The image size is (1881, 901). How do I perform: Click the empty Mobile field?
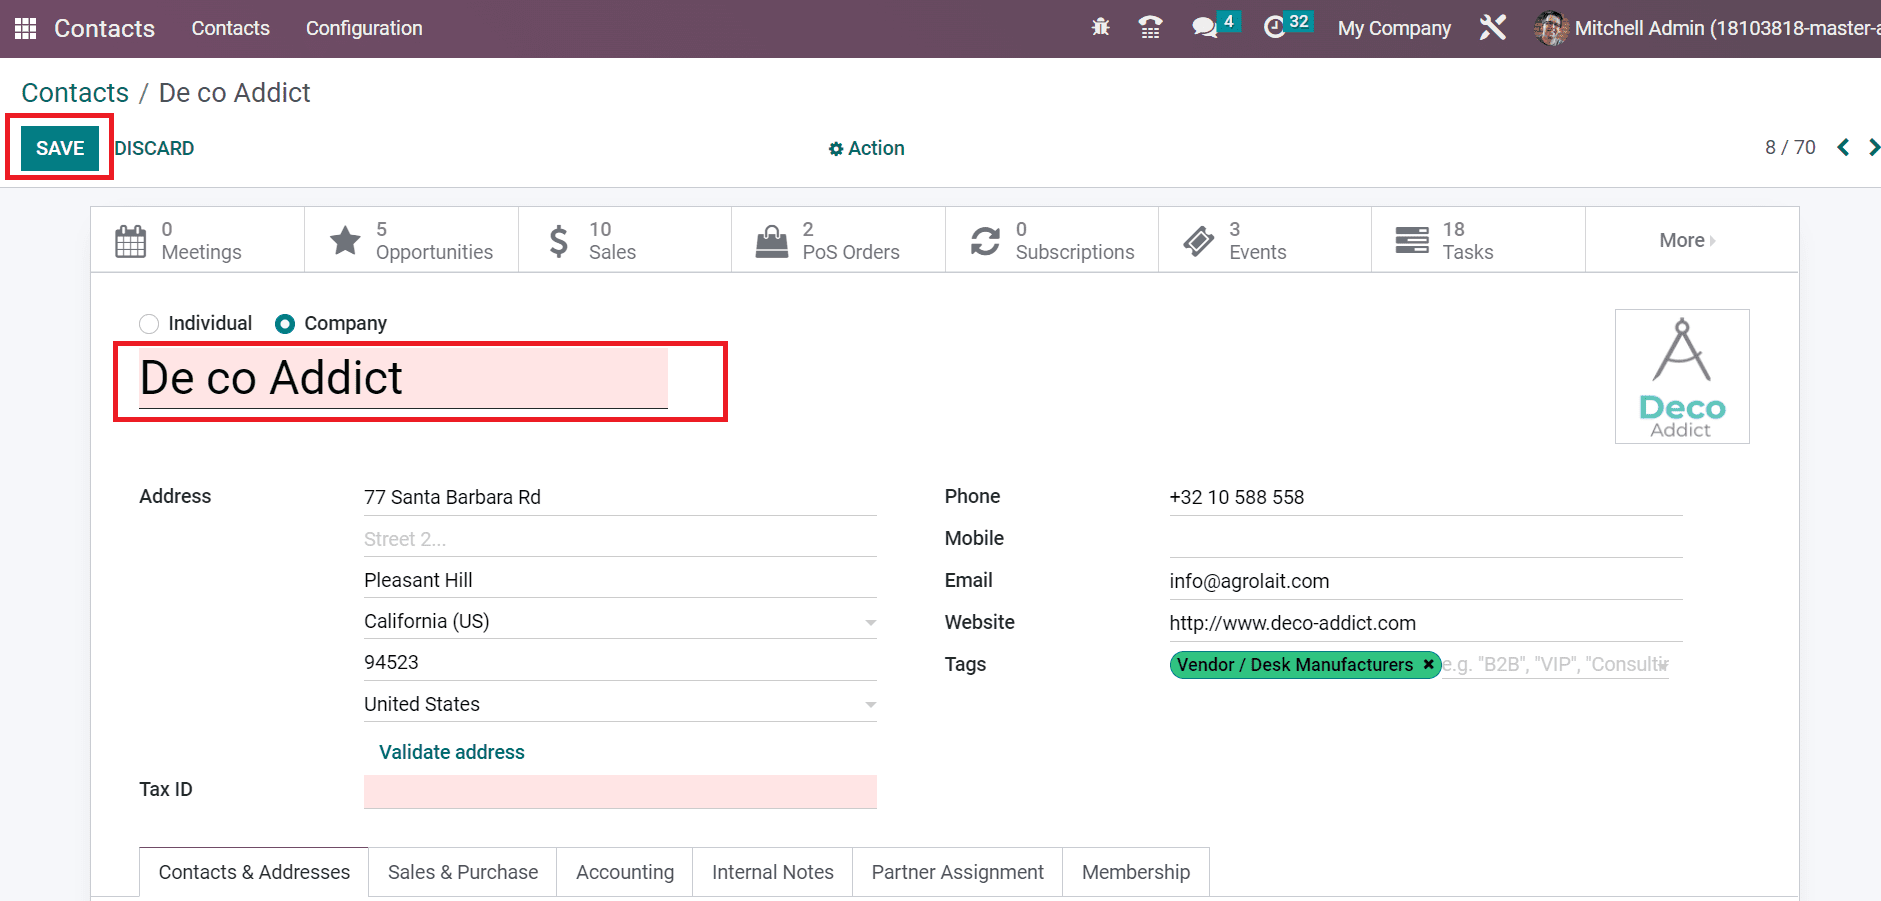point(1426,539)
